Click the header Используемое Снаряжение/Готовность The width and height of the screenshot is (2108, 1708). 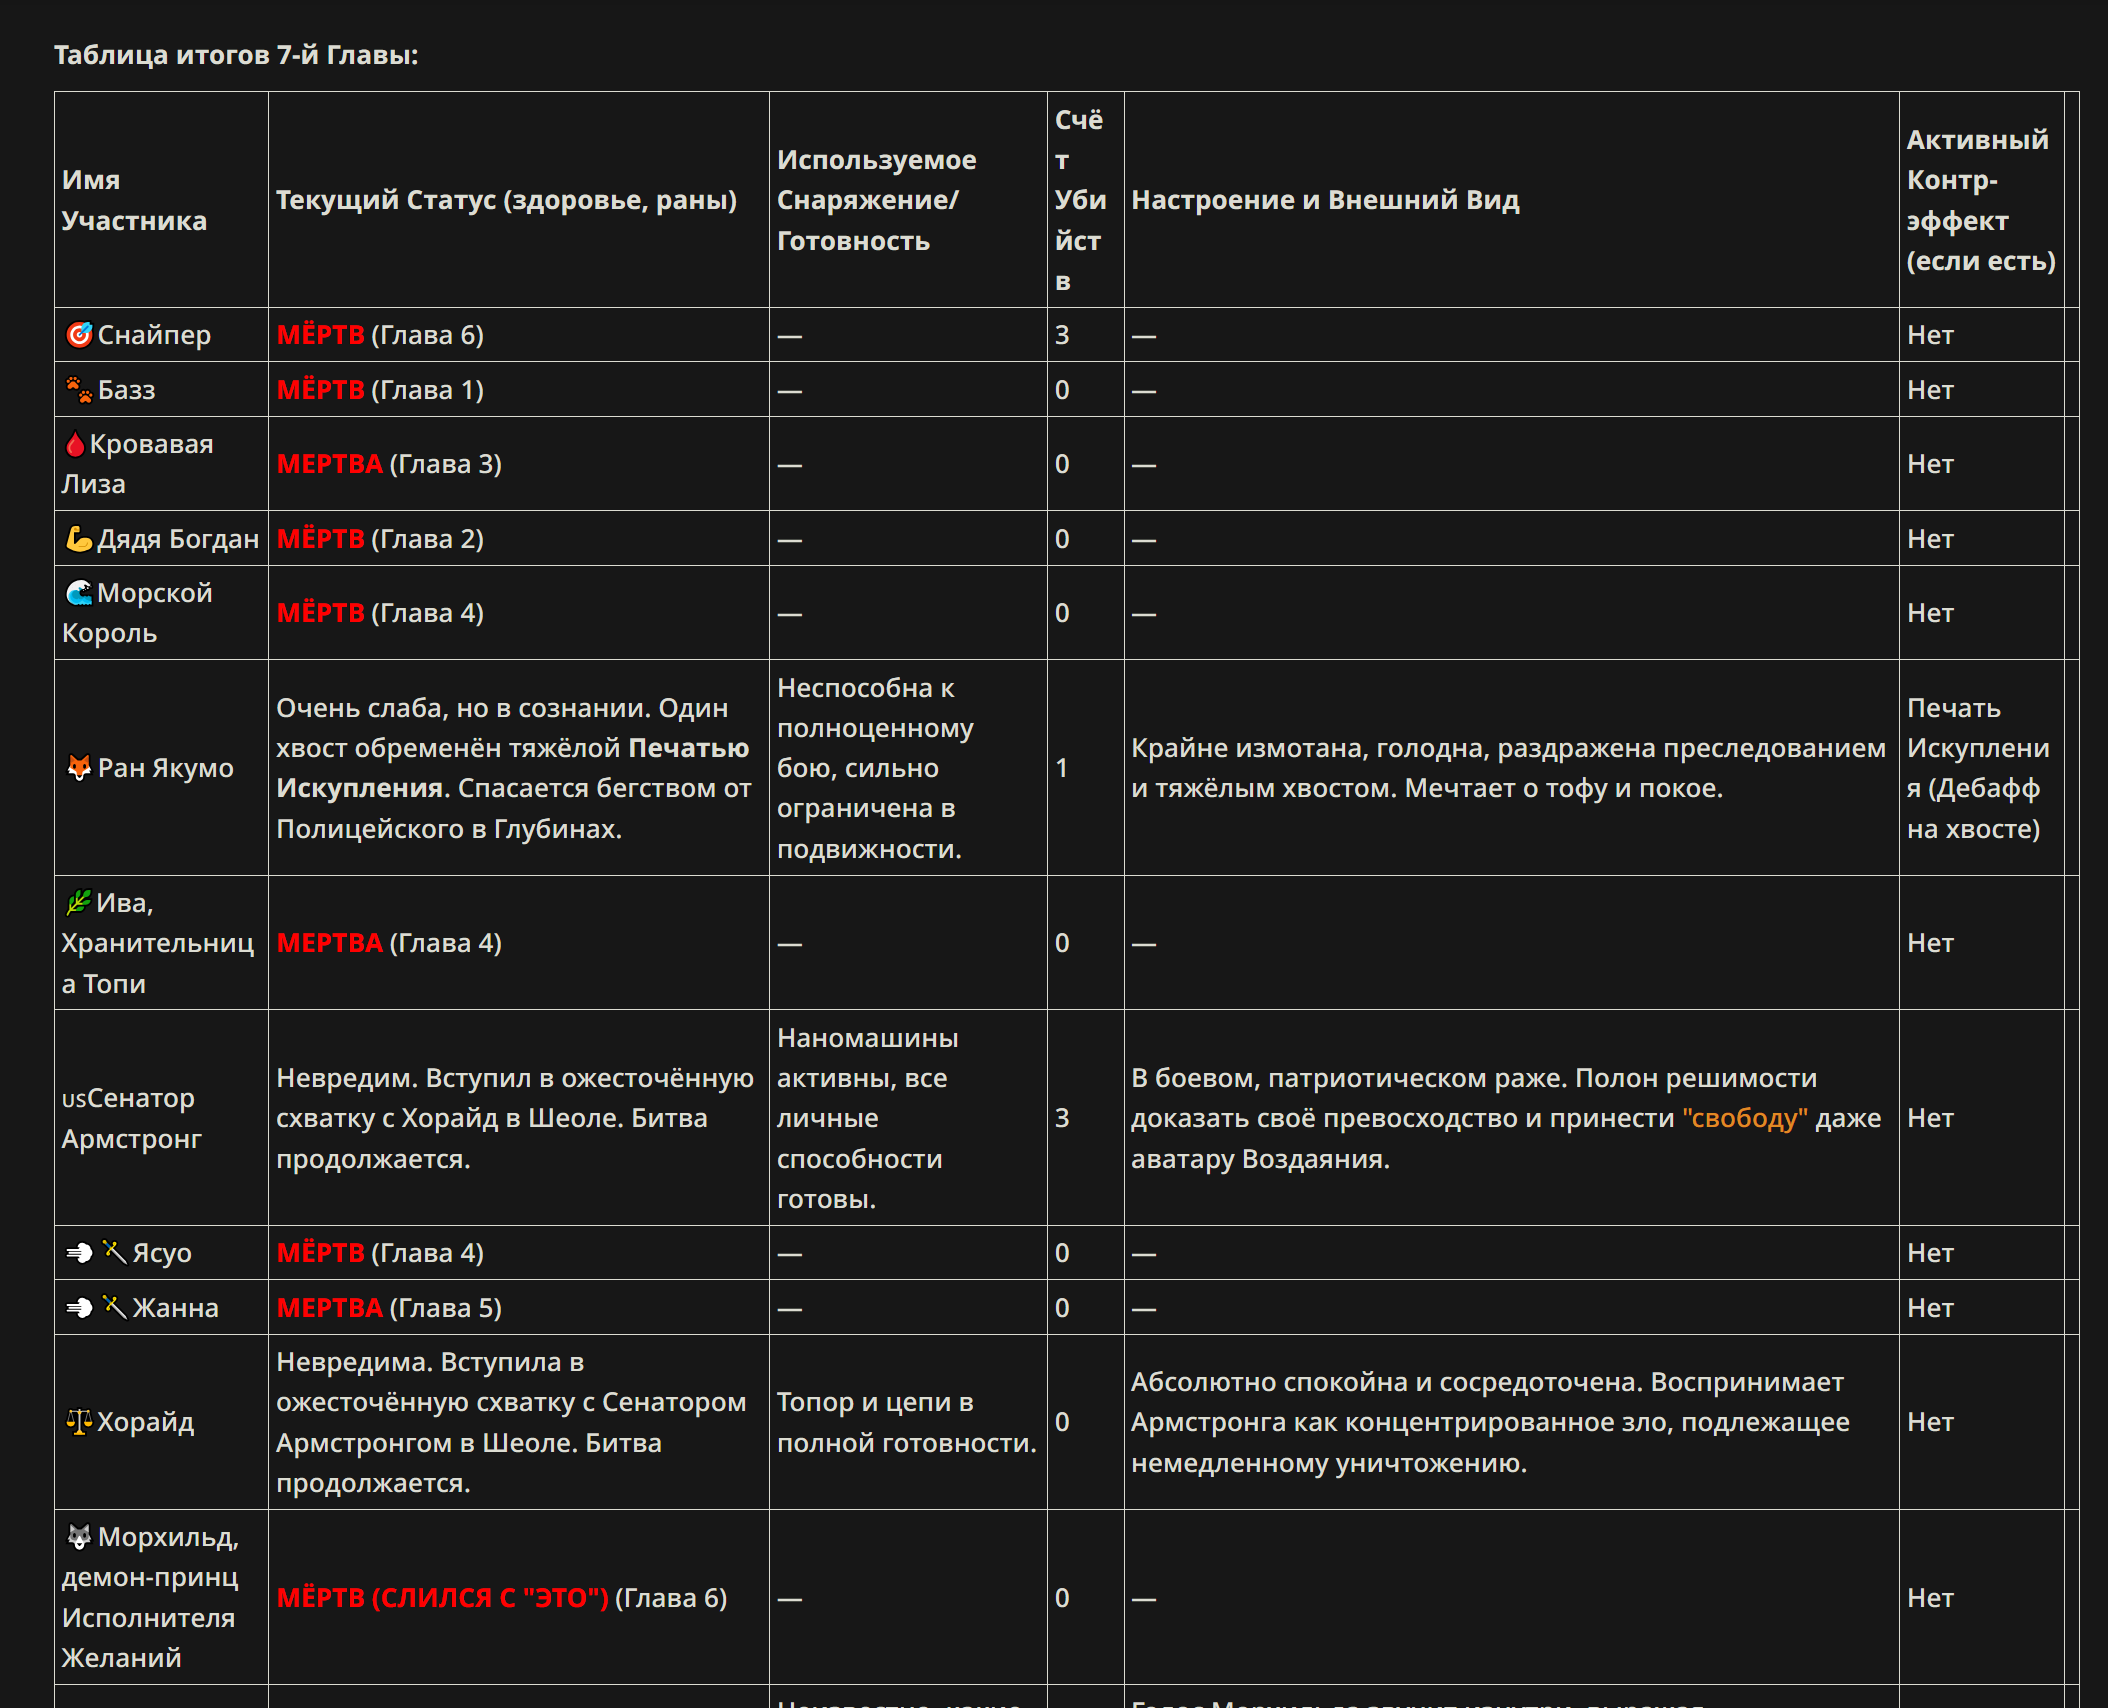coord(876,200)
